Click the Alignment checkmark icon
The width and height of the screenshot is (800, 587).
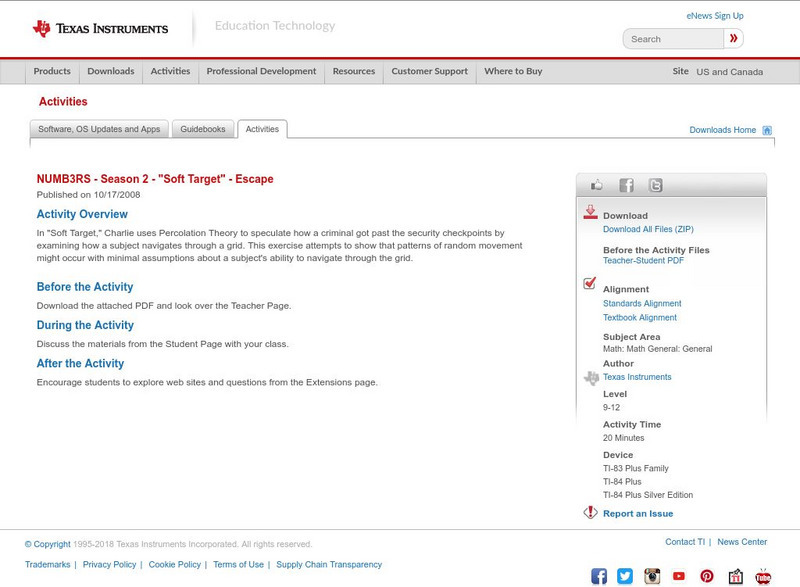(589, 283)
